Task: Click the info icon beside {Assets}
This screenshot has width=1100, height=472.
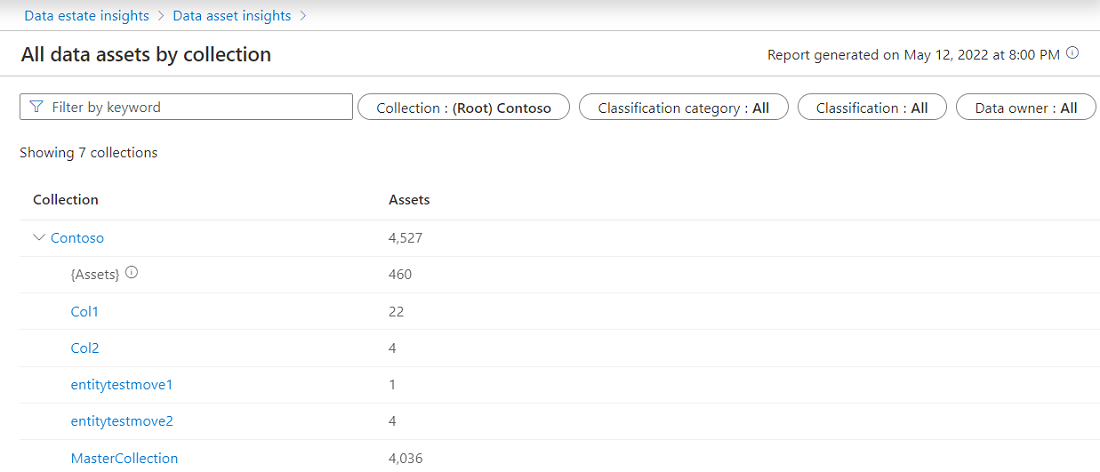Action: click(x=132, y=274)
